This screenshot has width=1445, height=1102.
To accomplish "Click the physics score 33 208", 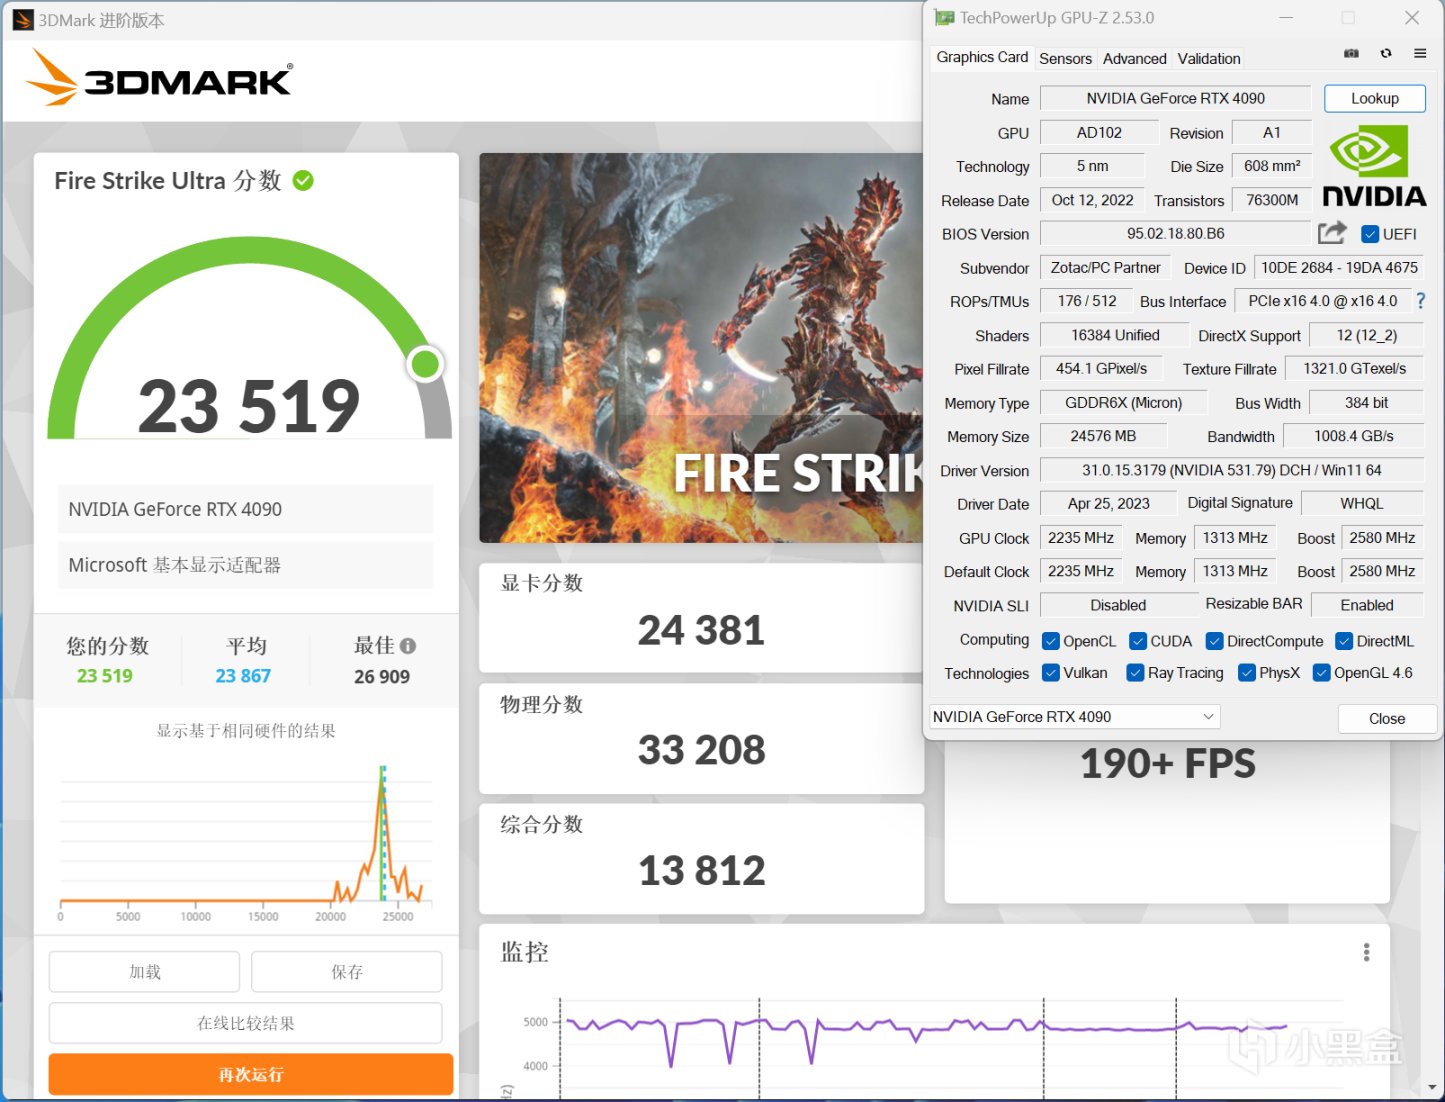I will [x=701, y=750].
